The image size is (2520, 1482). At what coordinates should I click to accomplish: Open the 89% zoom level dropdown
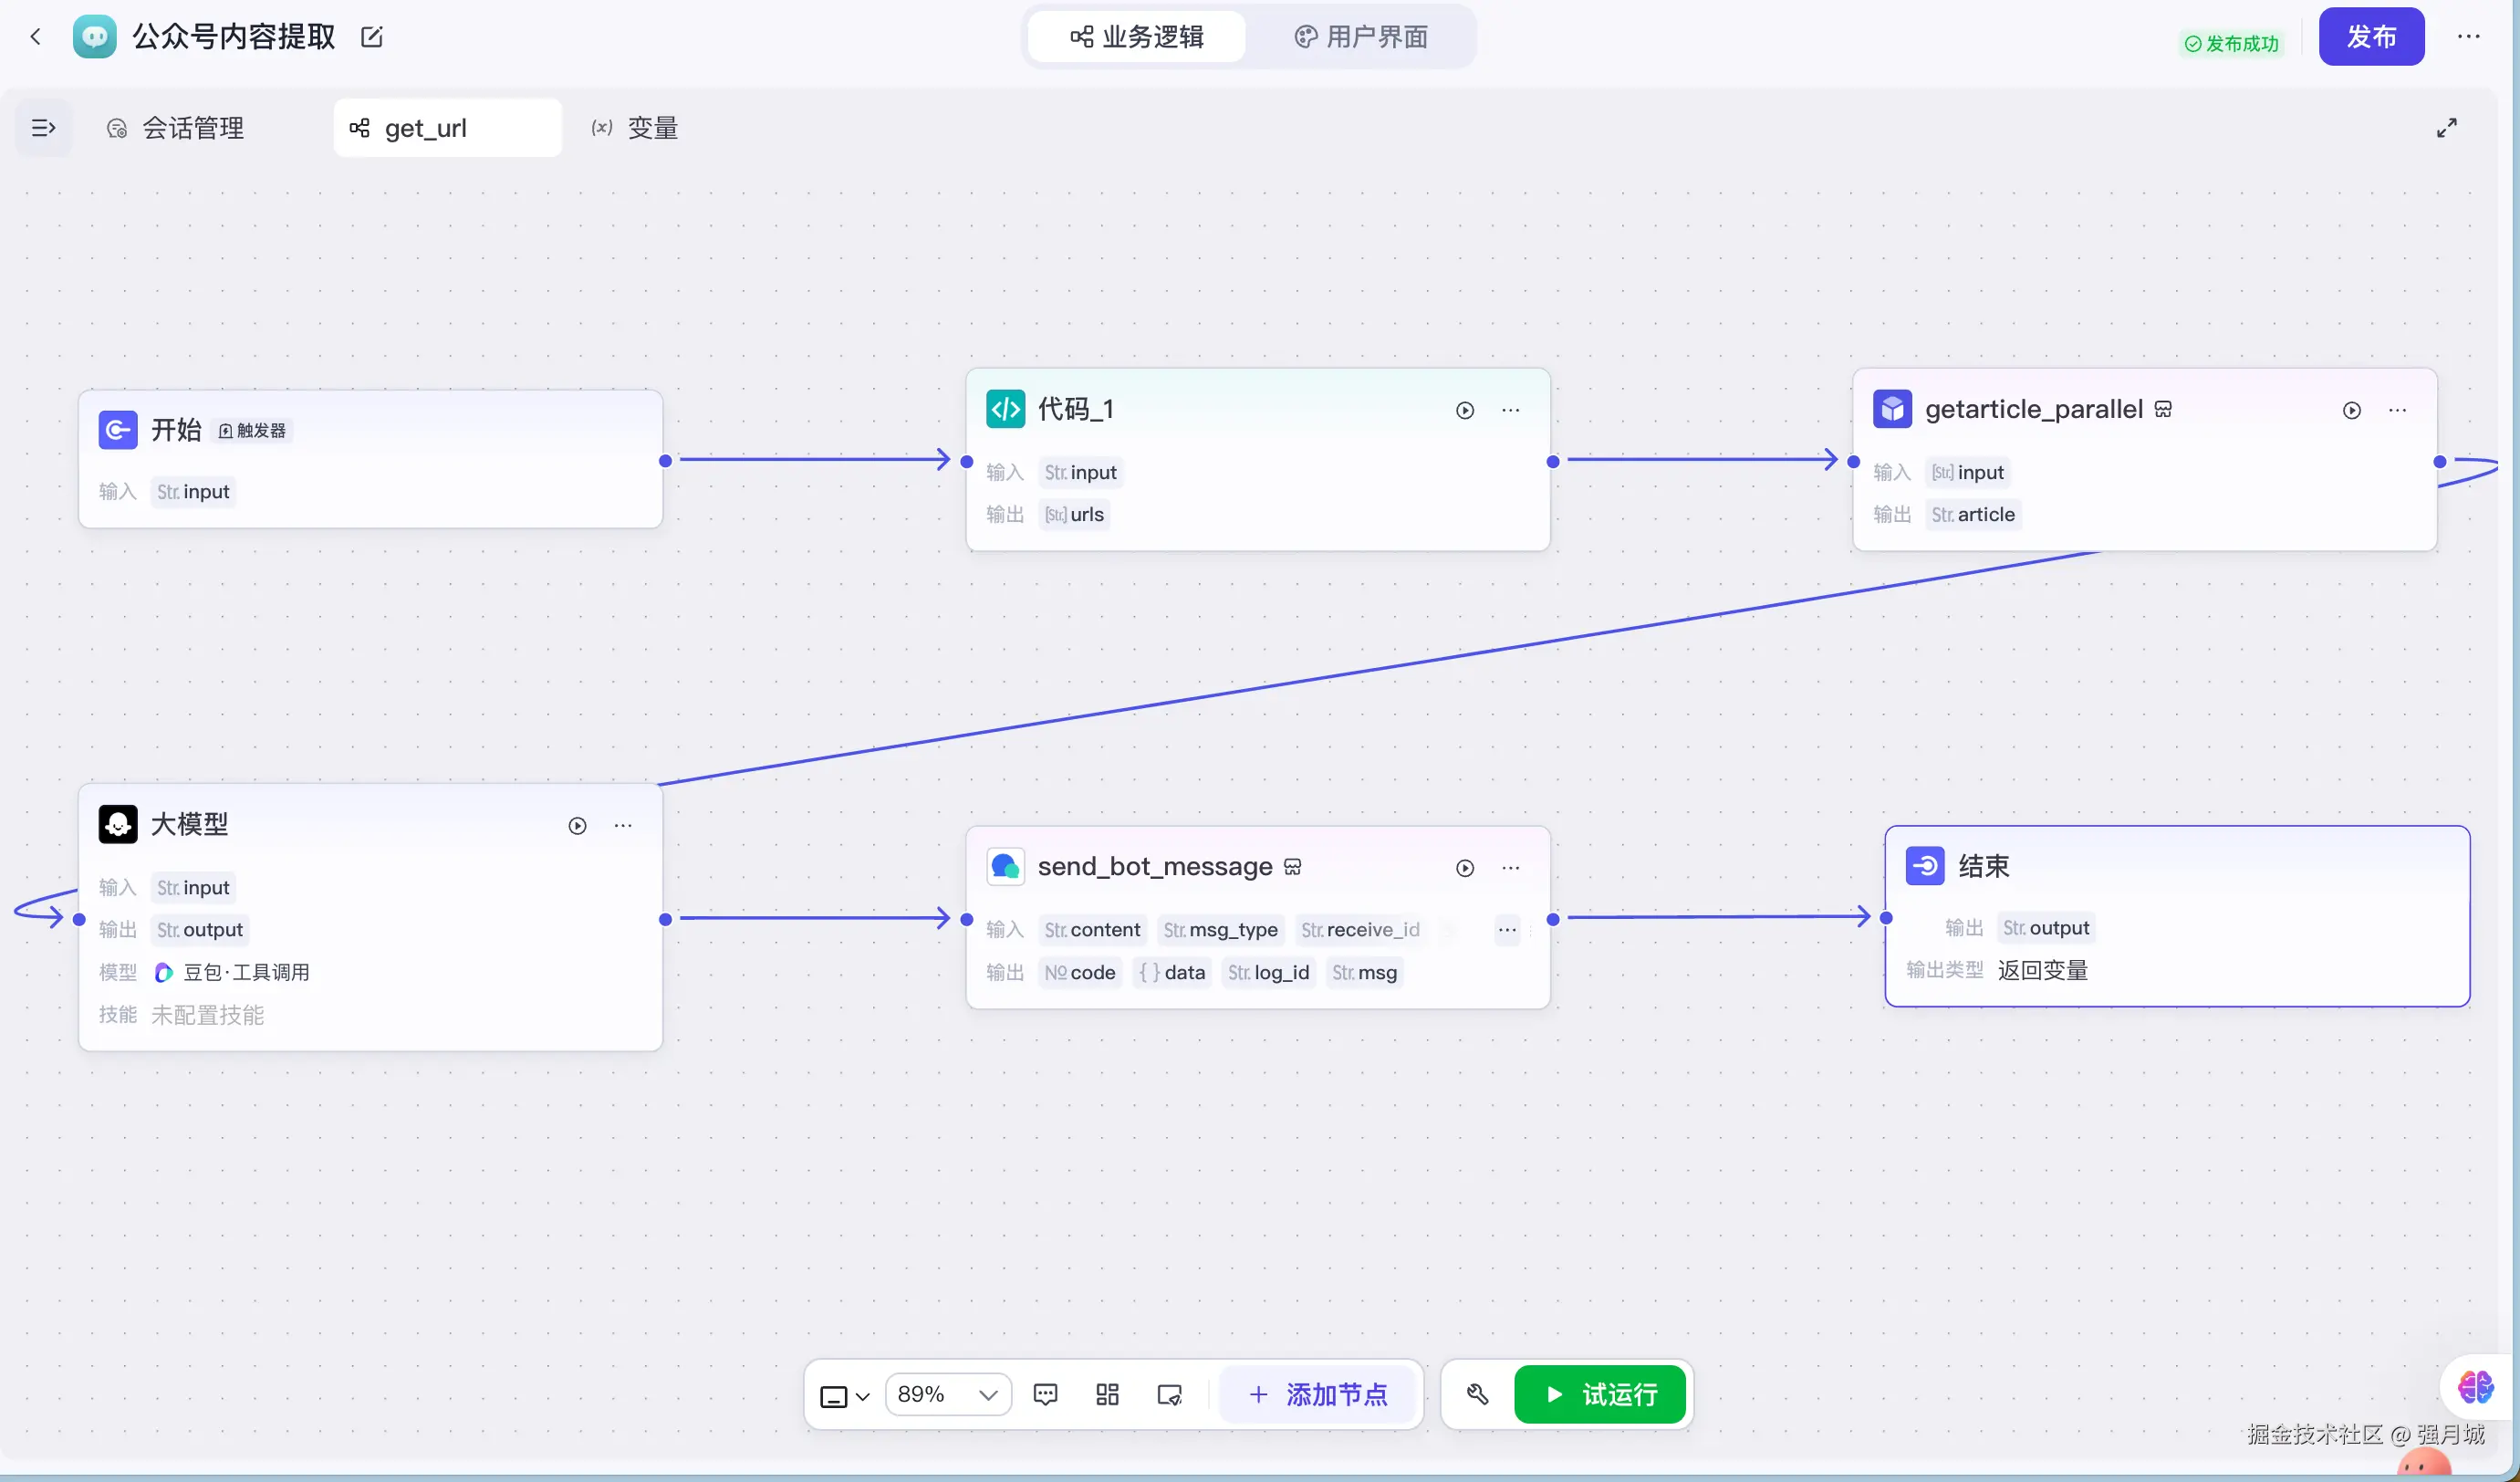947,1394
